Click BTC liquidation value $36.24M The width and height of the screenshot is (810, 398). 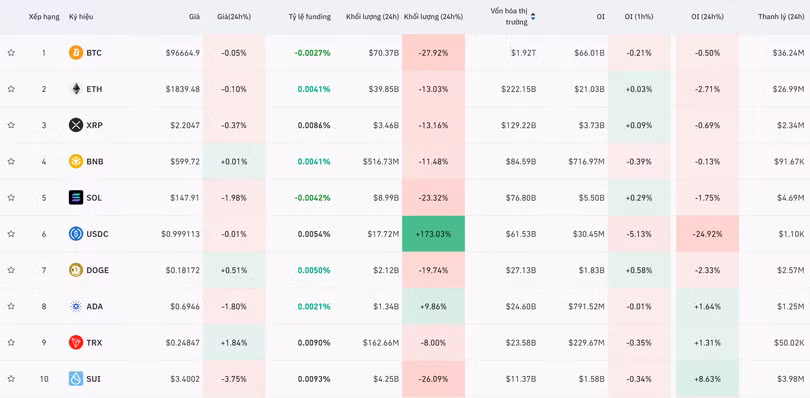(x=788, y=53)
